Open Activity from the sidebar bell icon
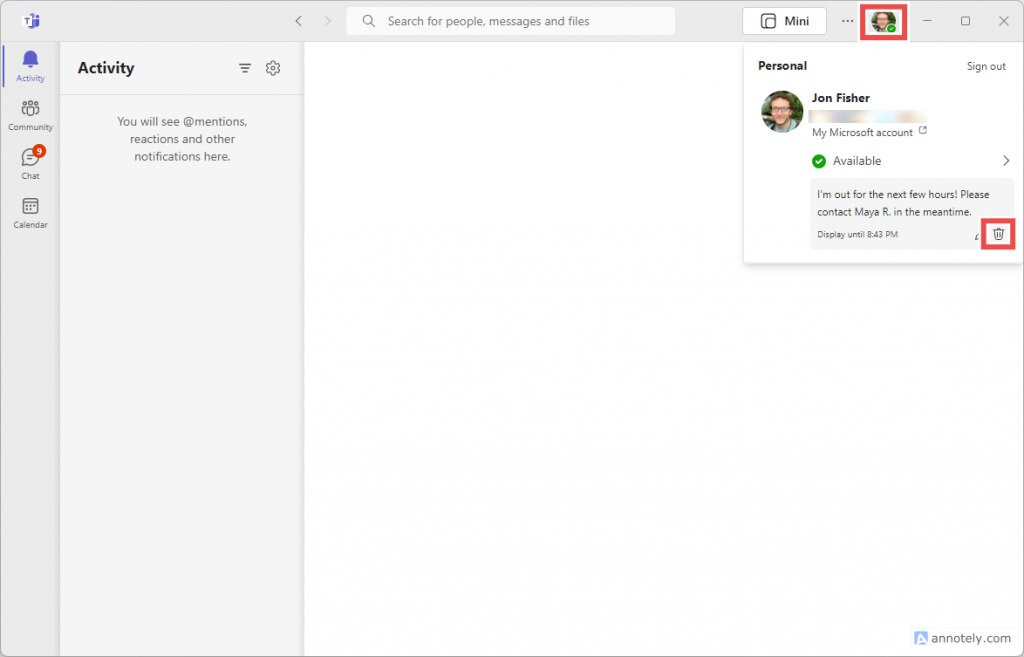The width and height of the screenshot is (1024, 657). pyautogui.click(x=30, y=65)
